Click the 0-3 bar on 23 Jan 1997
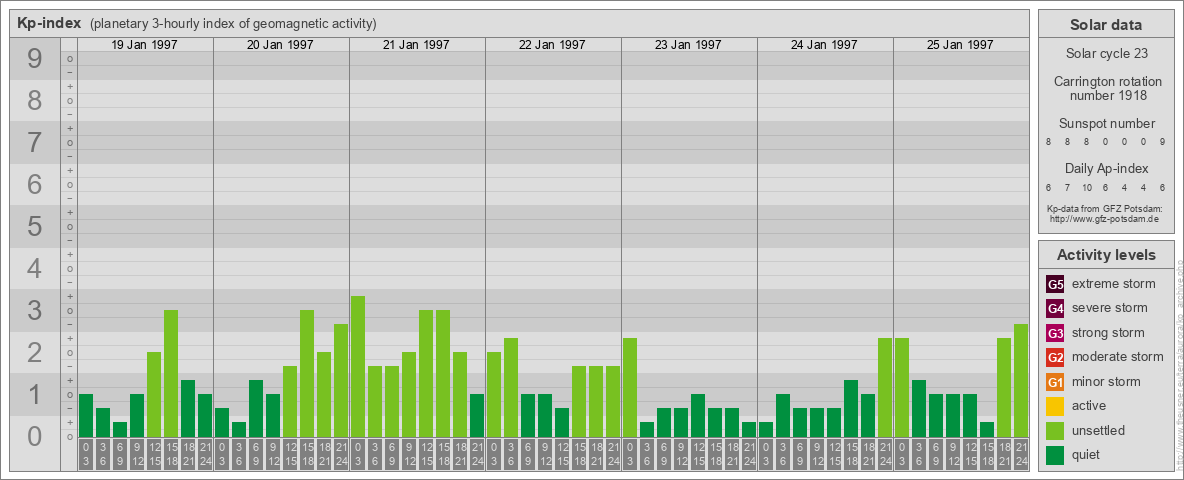This screenshot has height=480, width=1184. 630,387
